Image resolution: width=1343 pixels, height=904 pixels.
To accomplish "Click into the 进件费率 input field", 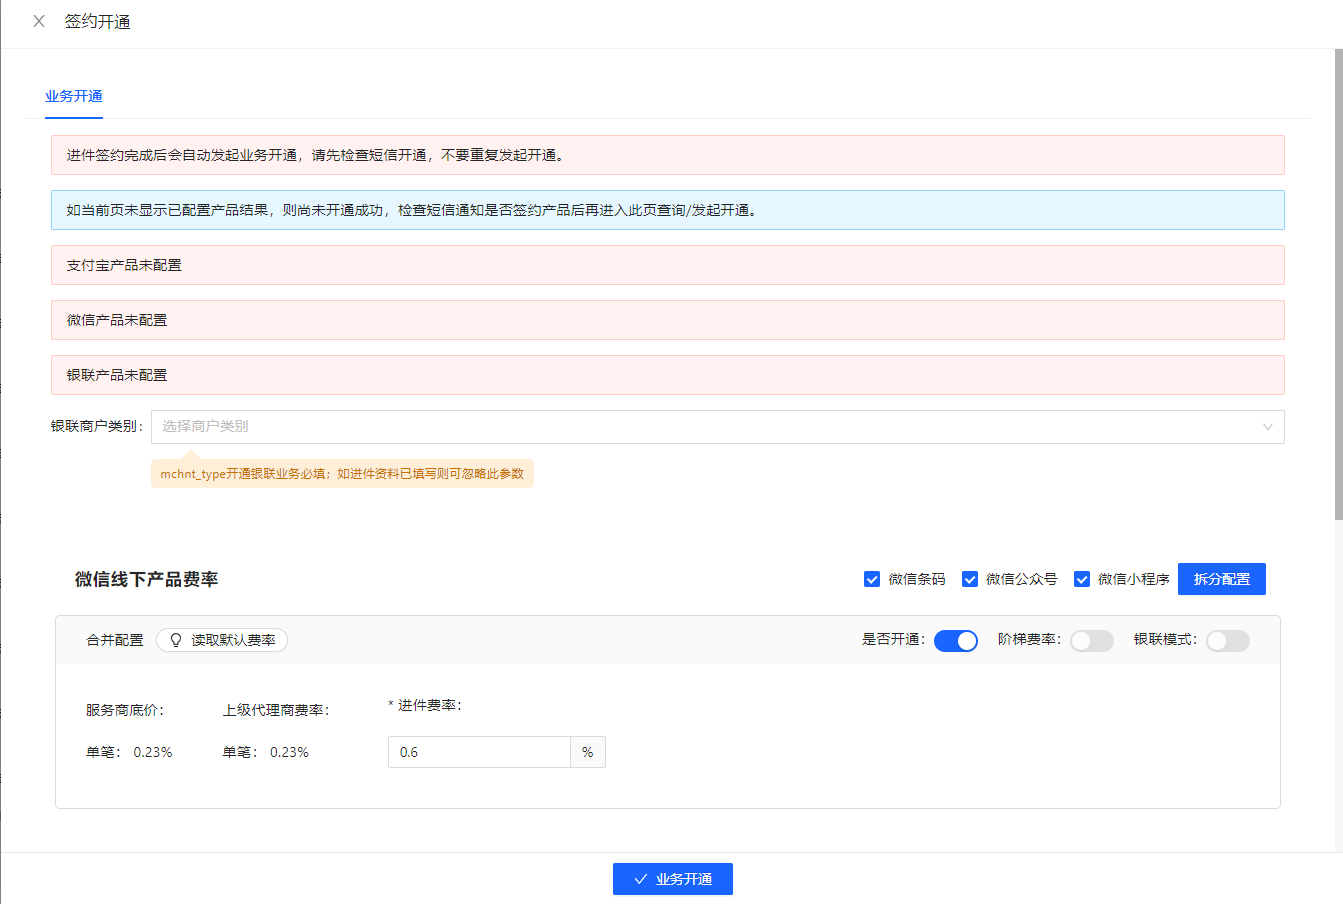I will click(478, 752).
